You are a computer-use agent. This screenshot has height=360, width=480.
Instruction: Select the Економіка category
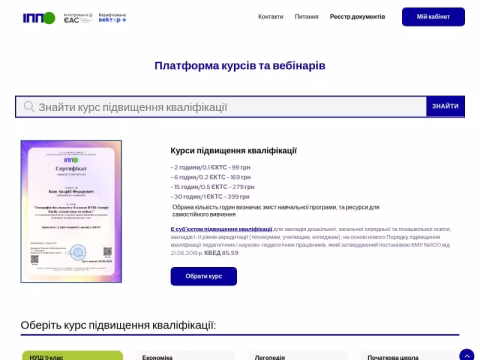(x=185, y=356)
